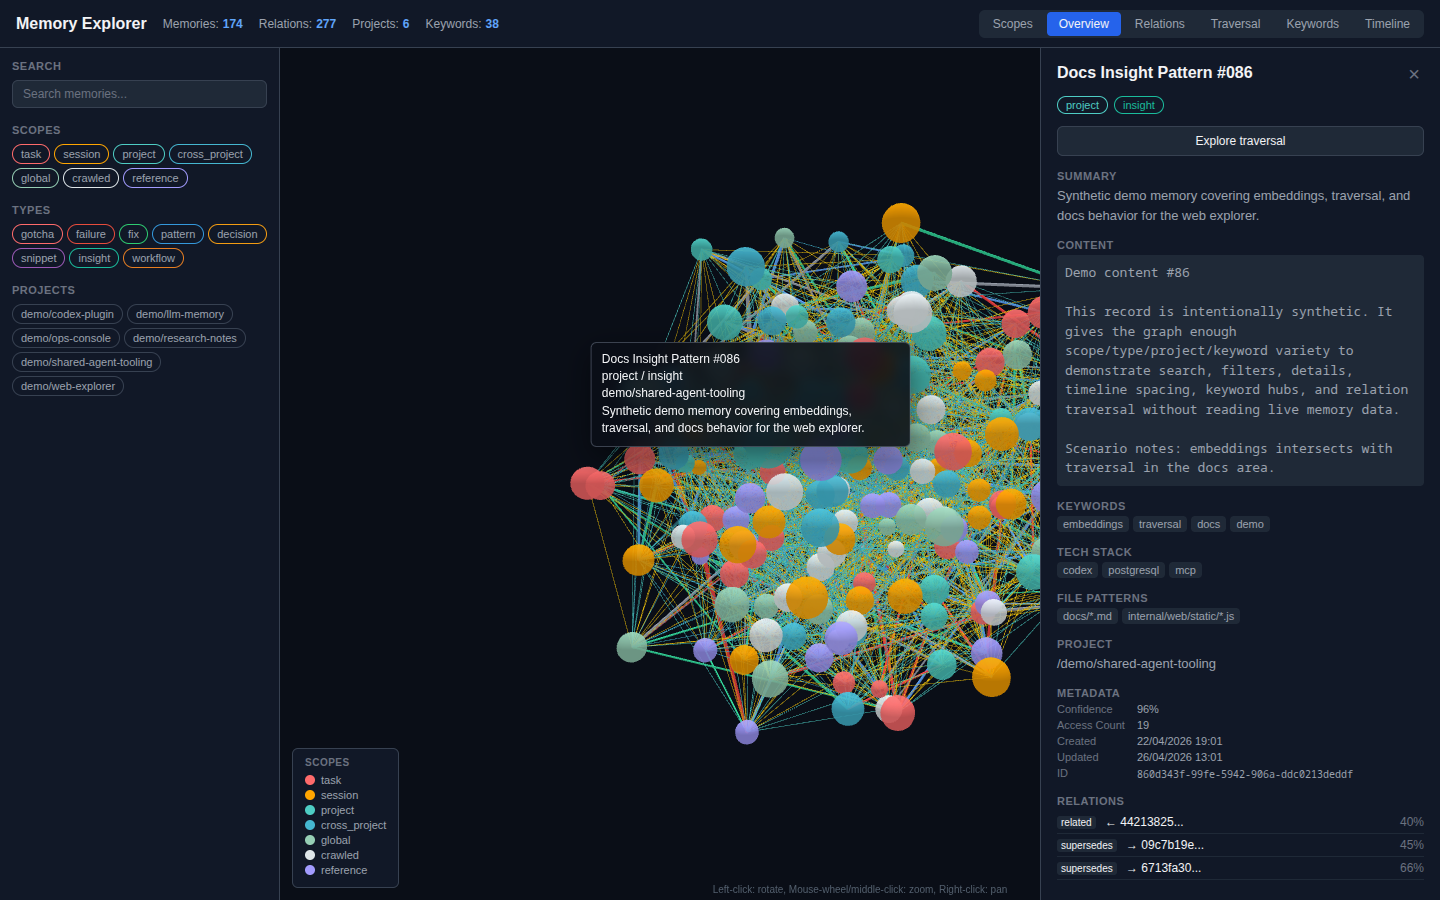Toggle the workflow type filter
Image resolution: width=1440 pixels, height=900 pixels.
[153, 258]
